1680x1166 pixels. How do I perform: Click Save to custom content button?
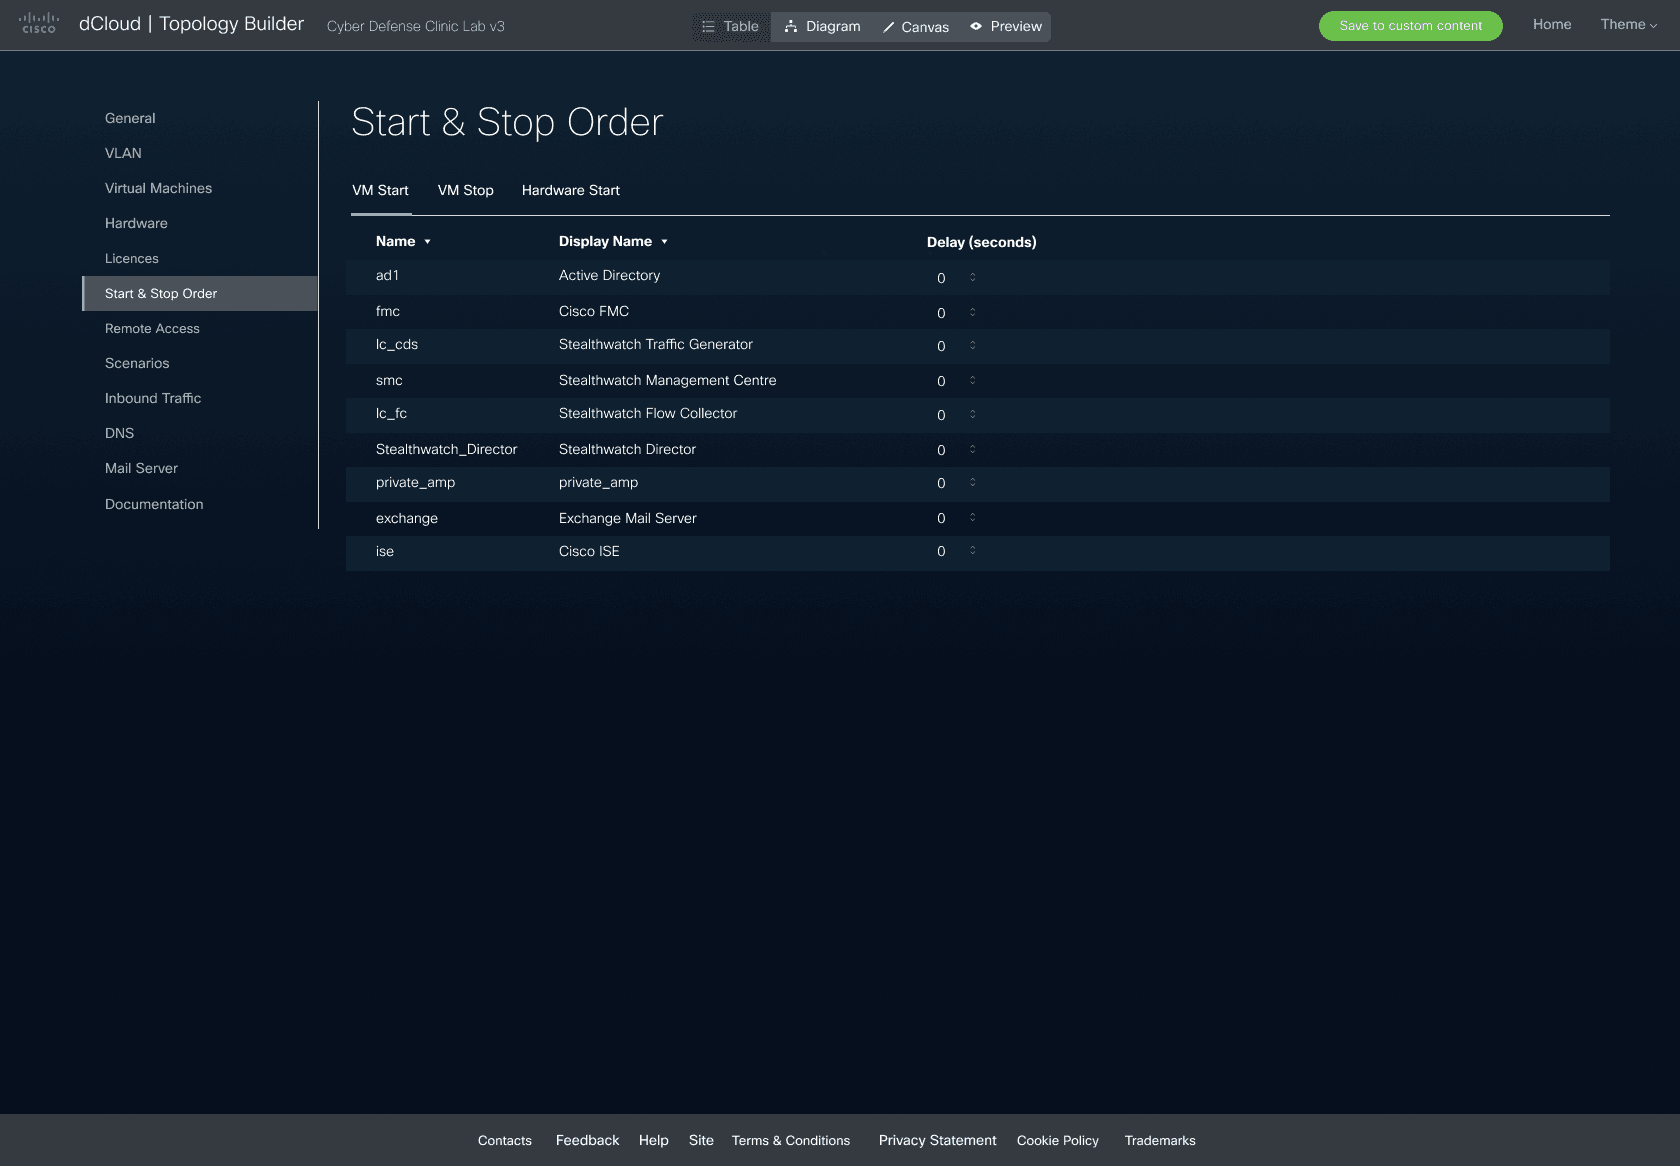[1410, 26]
